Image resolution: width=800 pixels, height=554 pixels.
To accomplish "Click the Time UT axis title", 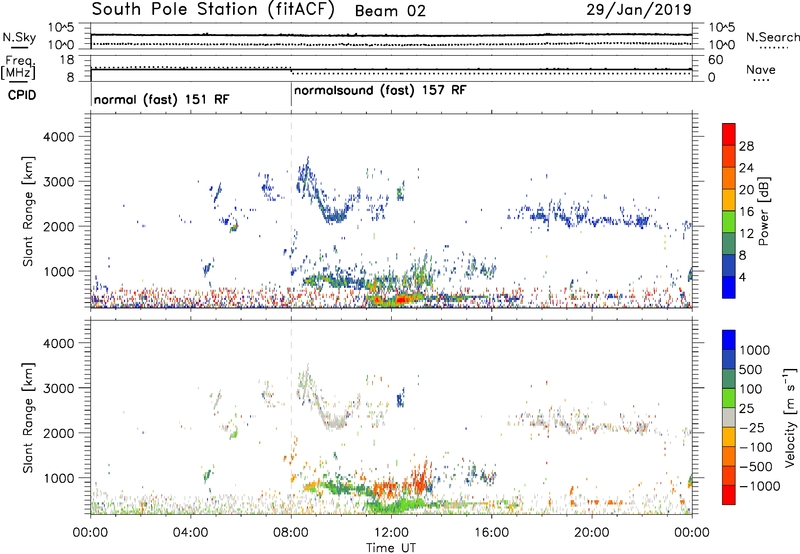I will [391, 548].
